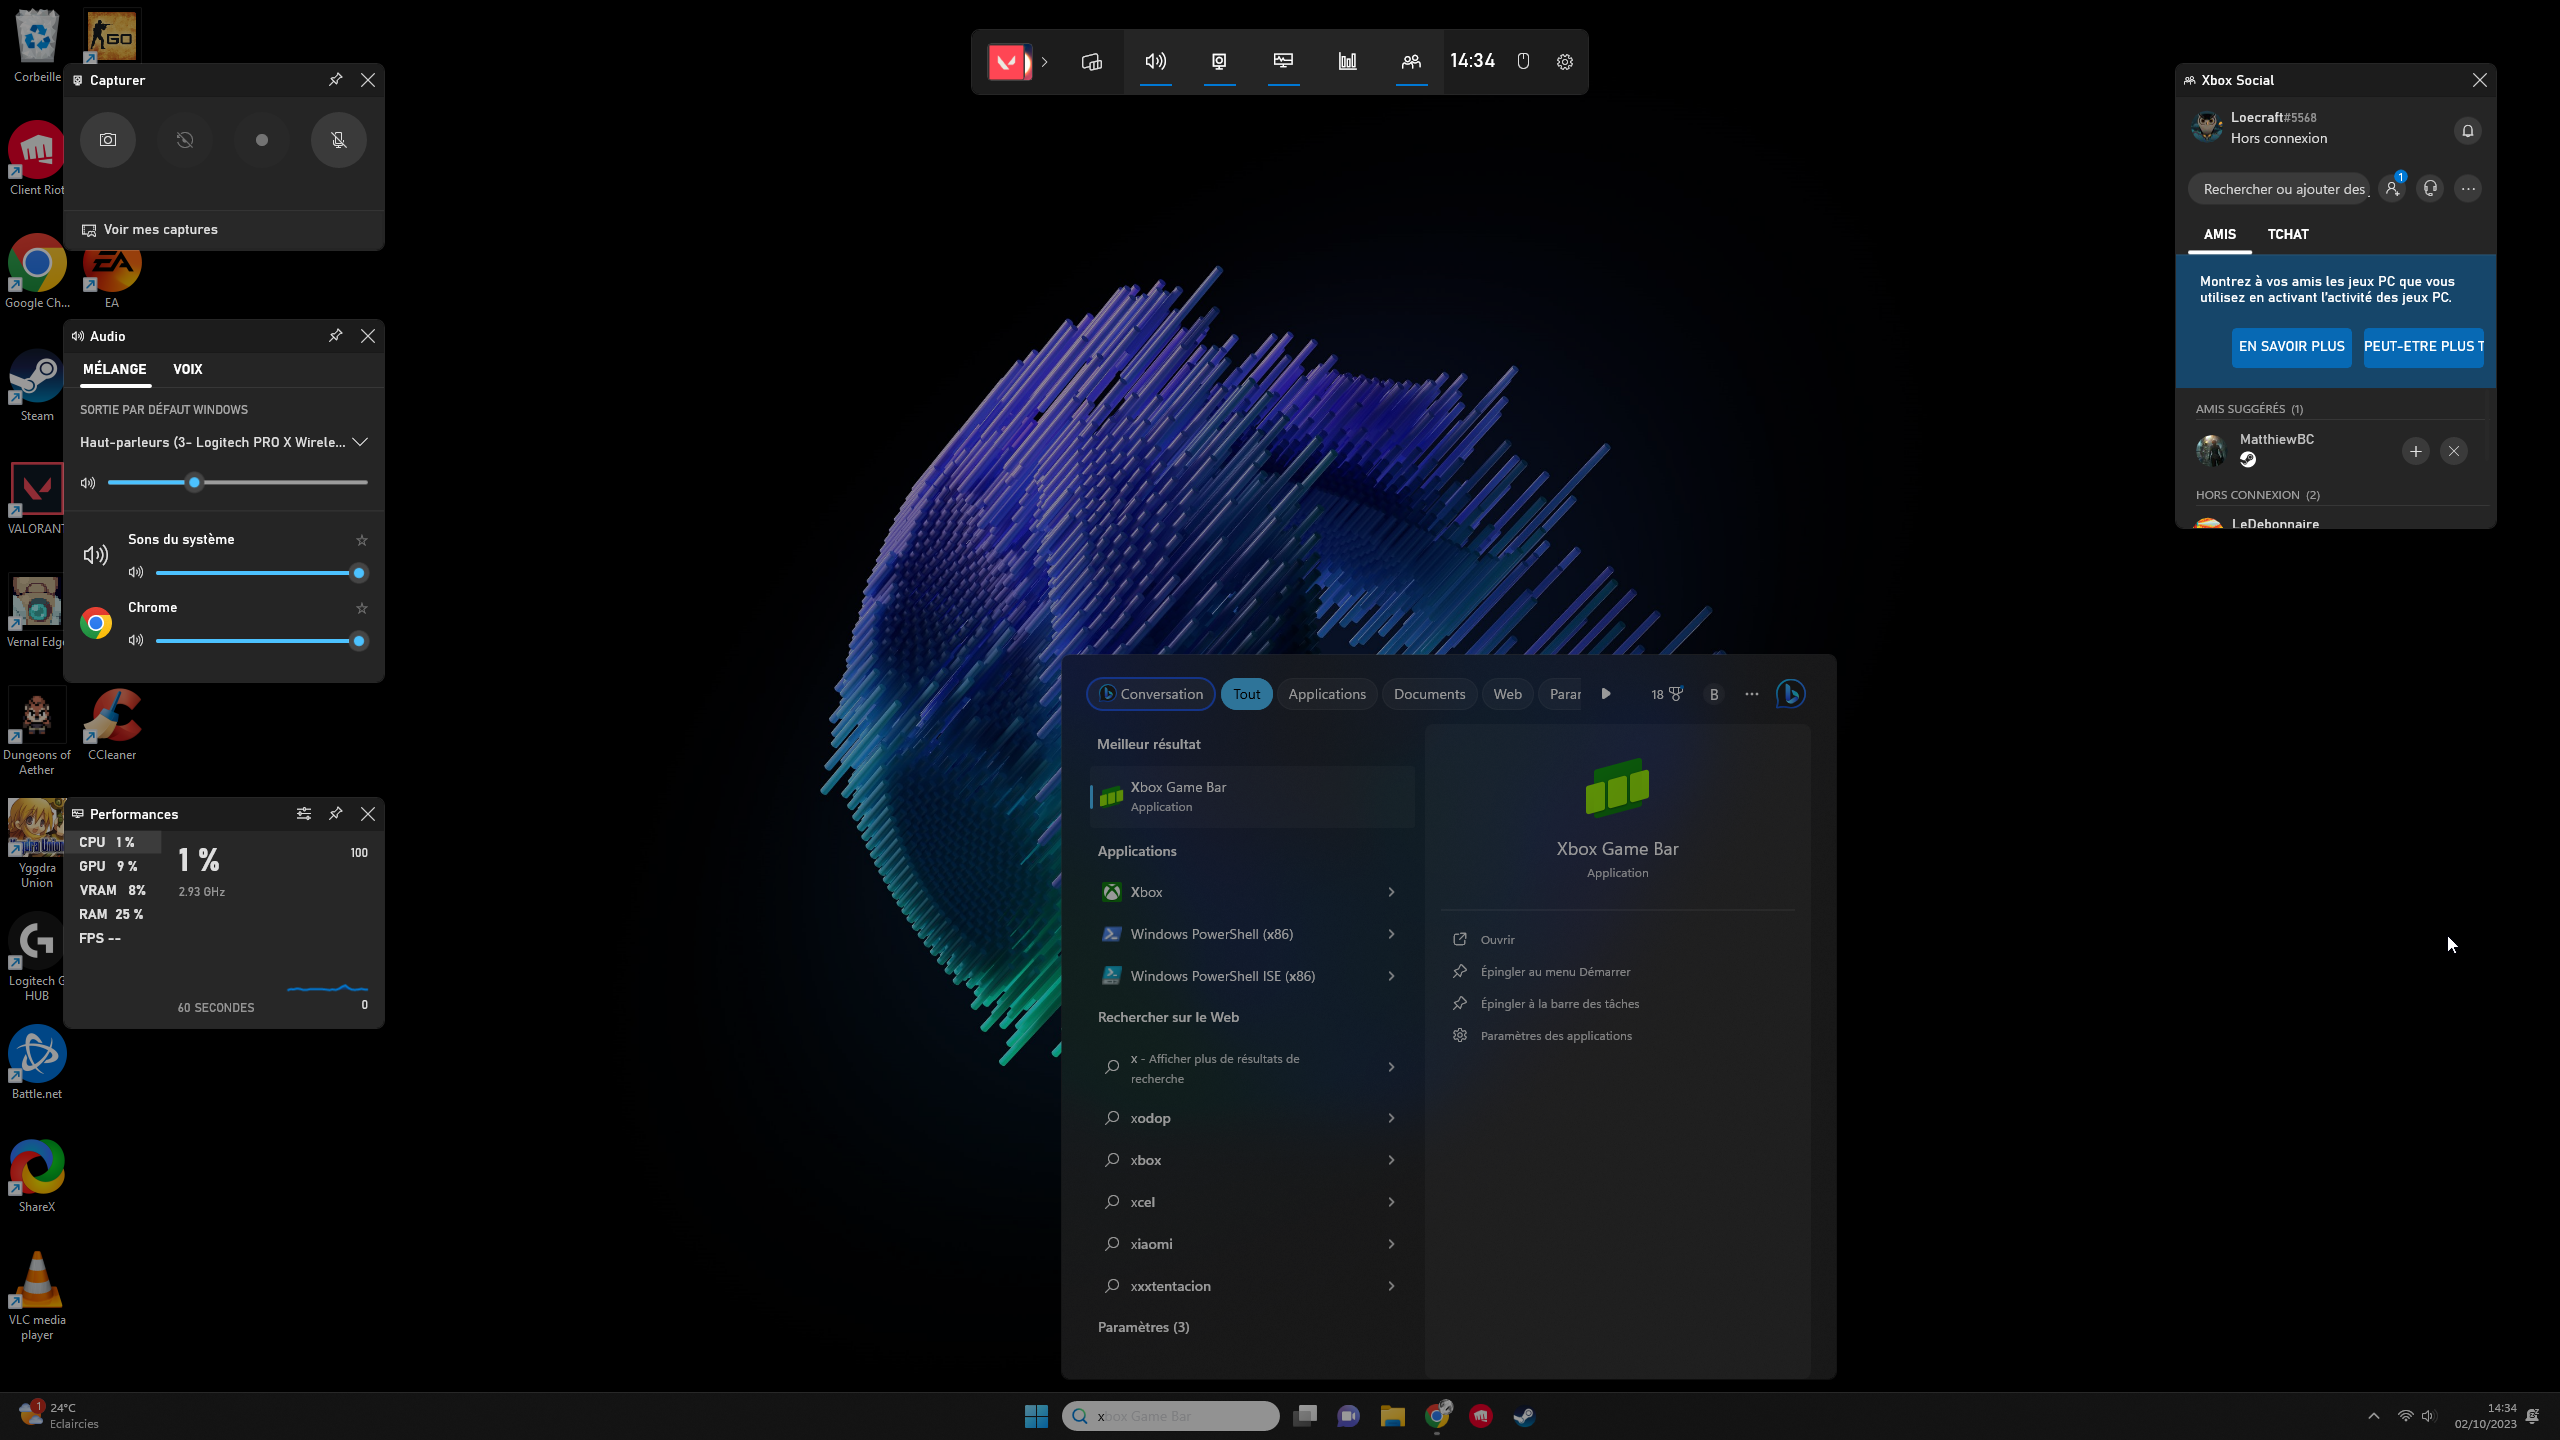Click the friend requests icon in Xbox Social

(x=2392, y=189)
